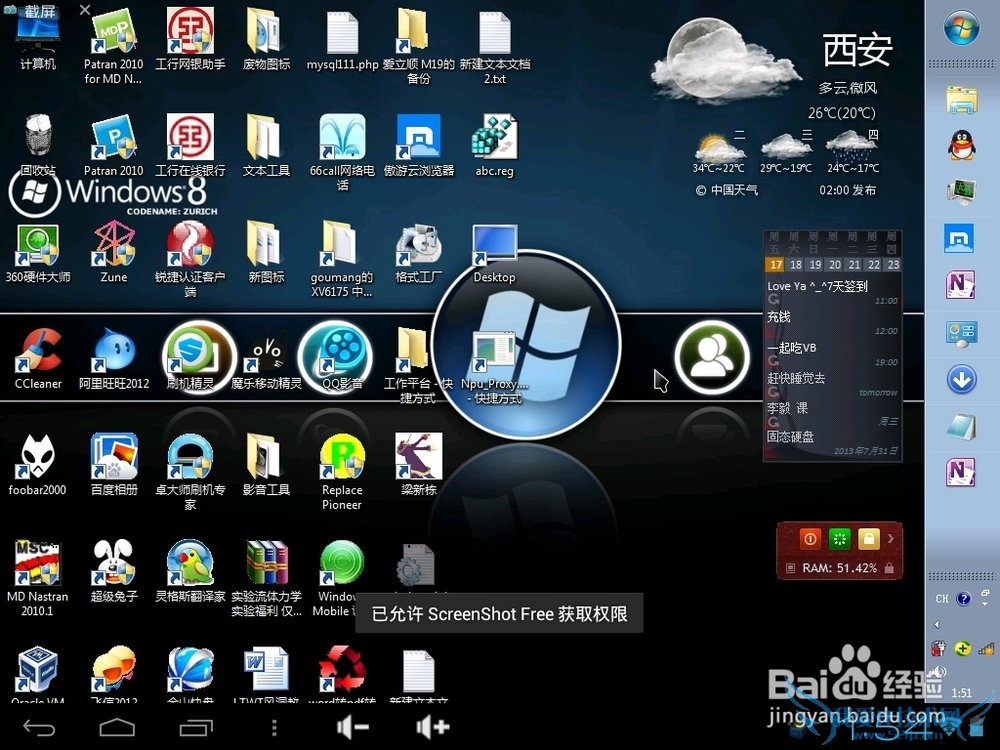The width and height of the screenshot is (1000, 750).
Task: Open 百度相册 shortcut
Action: [x=114, y=466]
